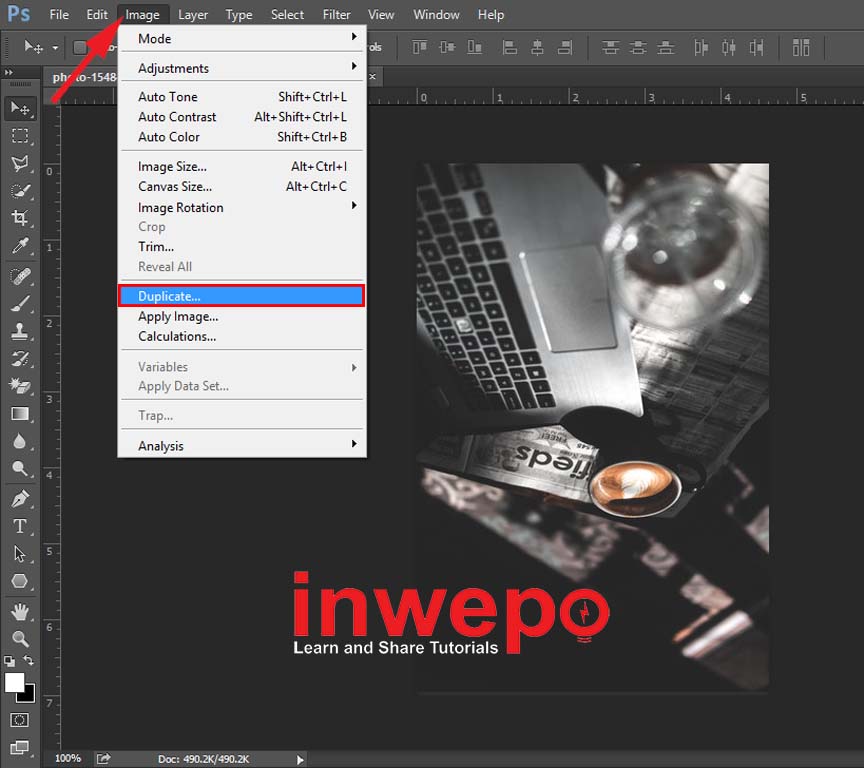Toggle the Auto-Select checkbox in options bar

(x=80, y=47)
